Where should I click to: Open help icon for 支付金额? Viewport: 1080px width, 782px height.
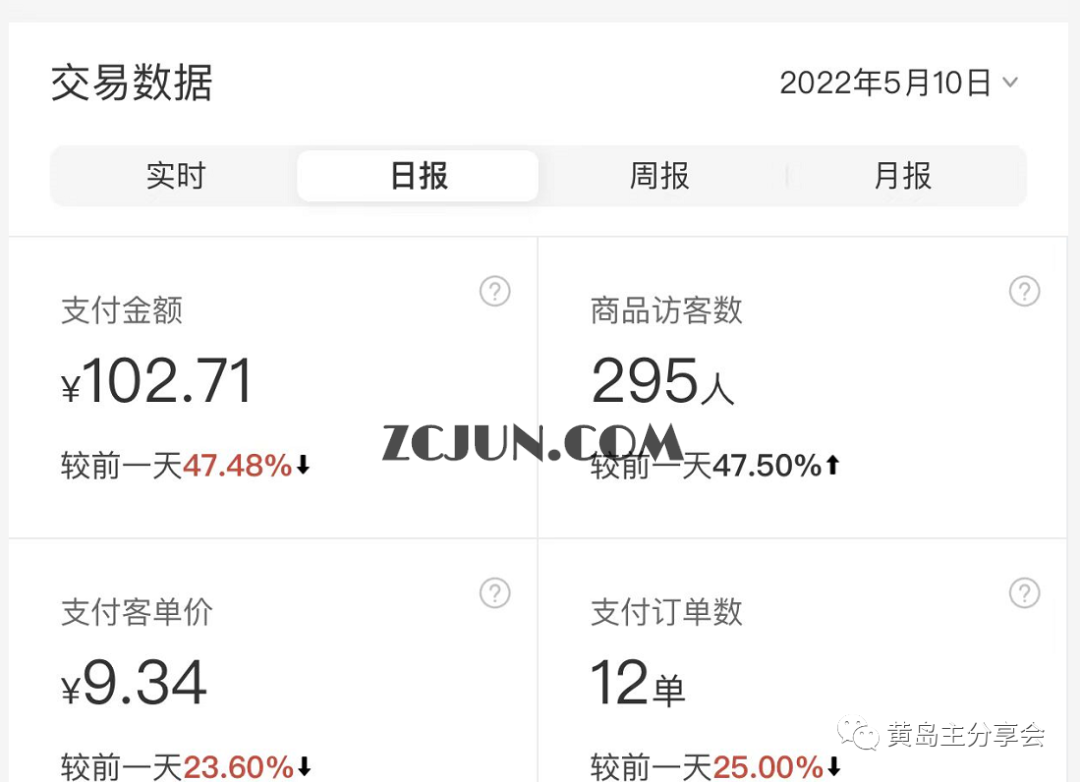click(x=495, y=291)
